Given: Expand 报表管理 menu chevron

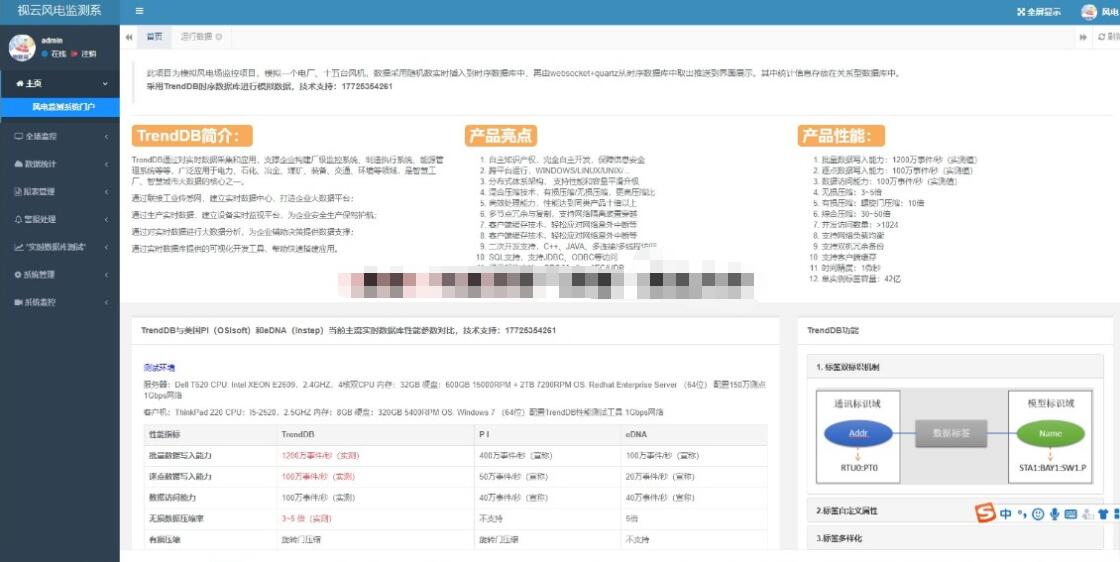Looking at the screenshot, I should pyautogui.click(x=106, y=191).
